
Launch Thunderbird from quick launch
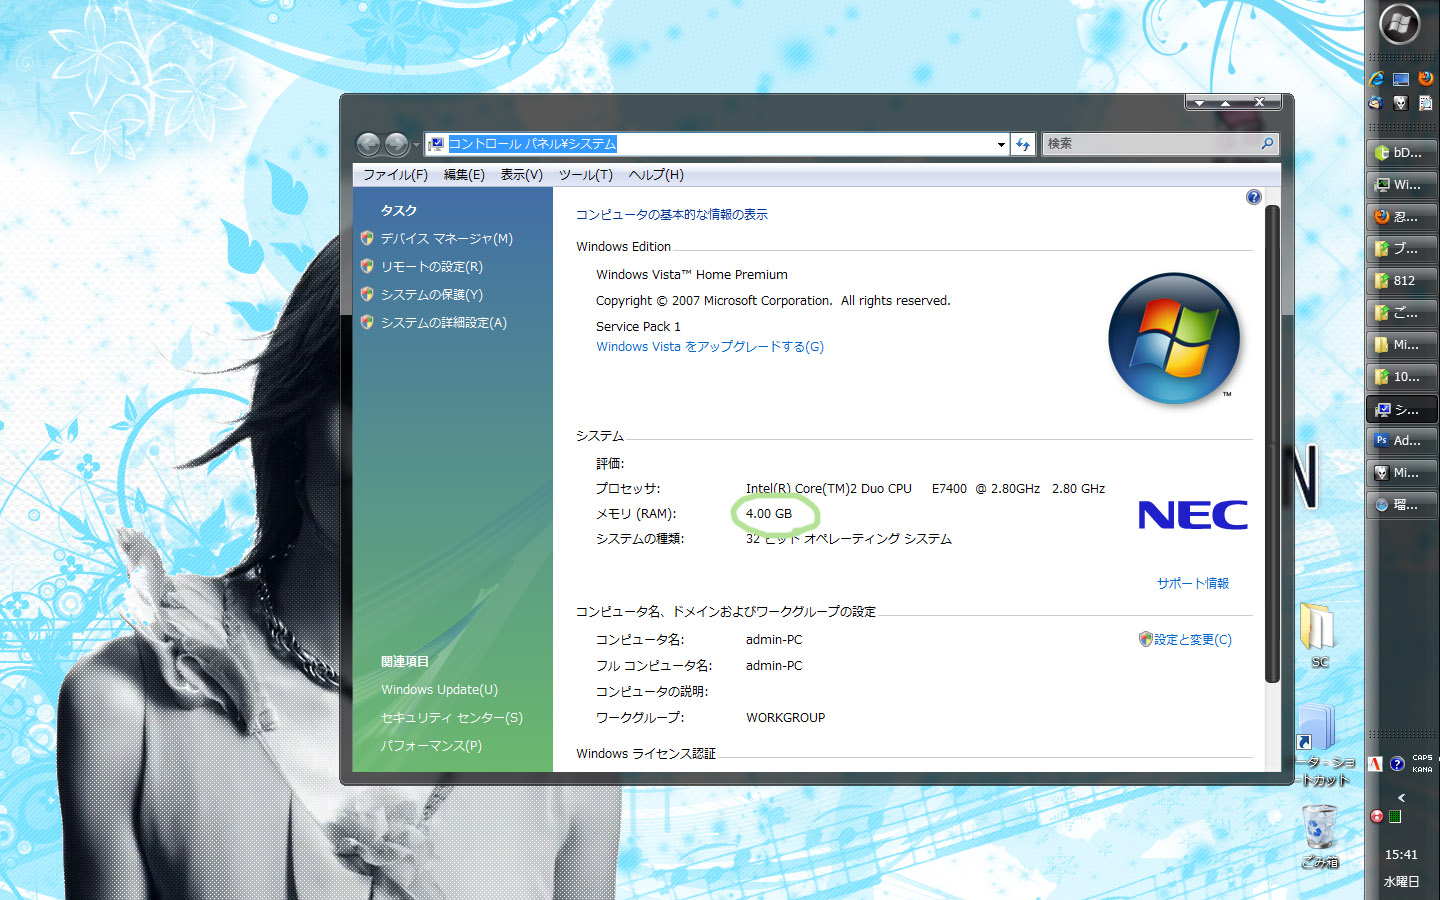pyautogui.click(x=1377, y=103)
